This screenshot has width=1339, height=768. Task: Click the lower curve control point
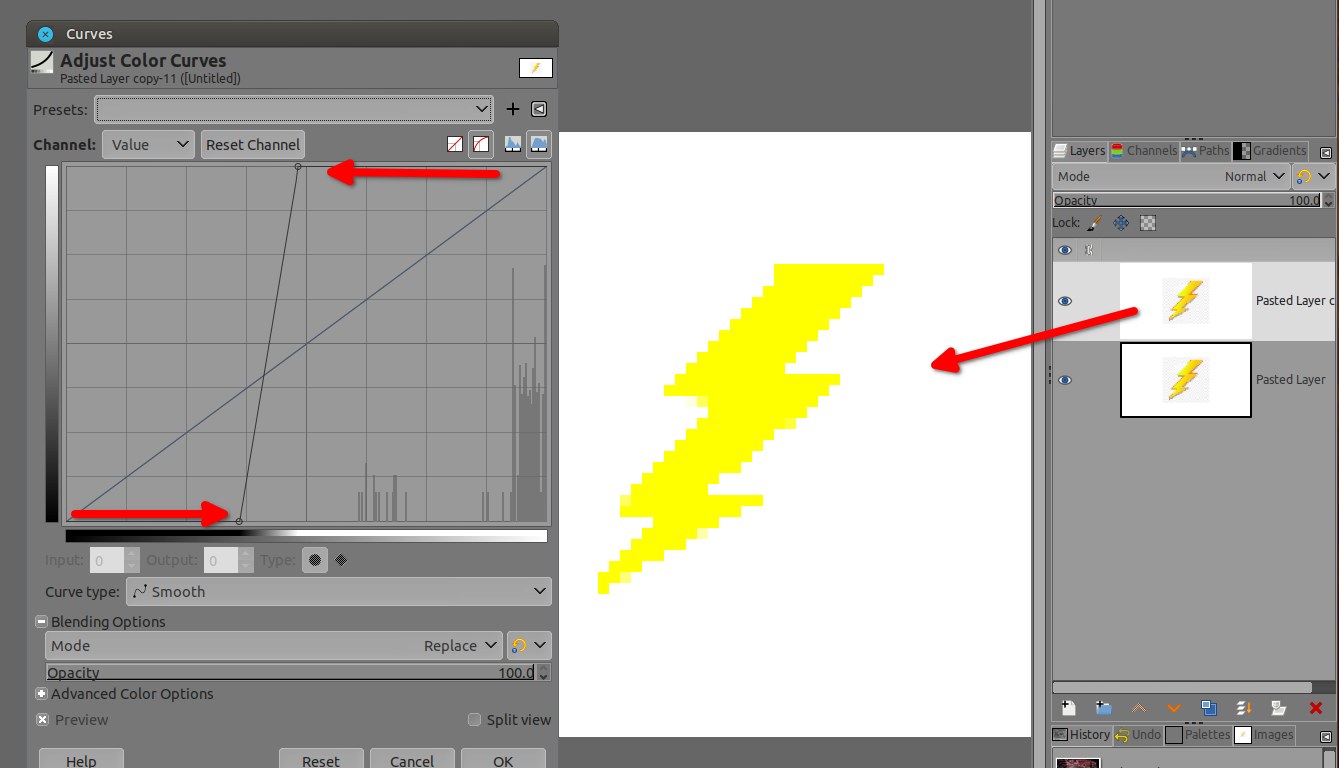click(x=239, y=521)
